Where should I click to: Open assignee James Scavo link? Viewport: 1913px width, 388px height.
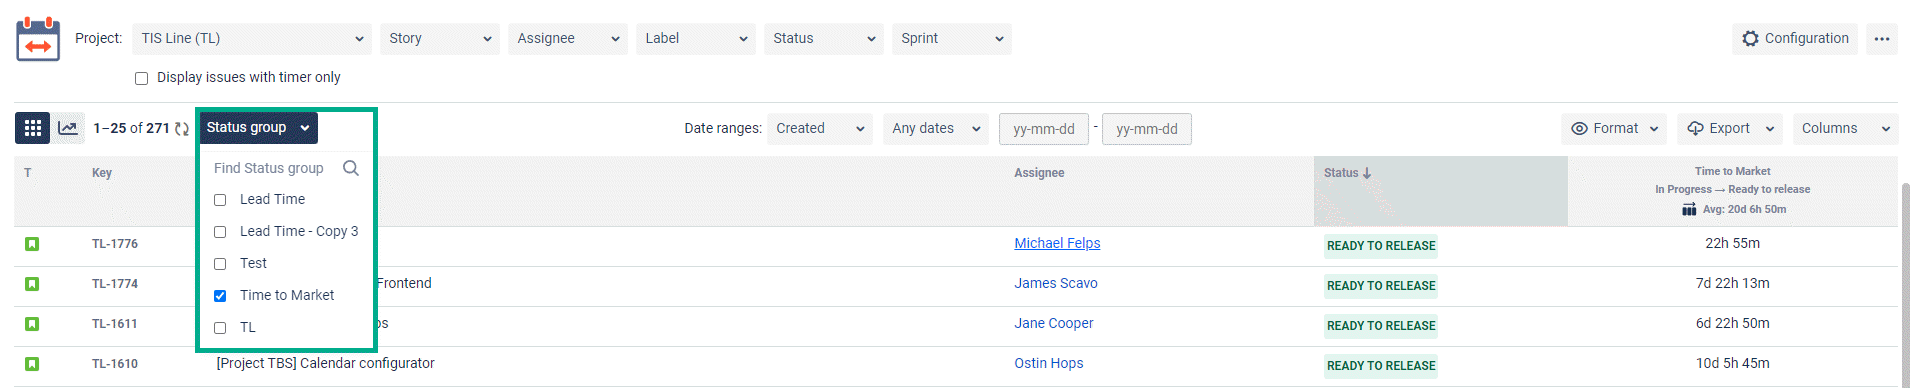tap(1056, 283)
